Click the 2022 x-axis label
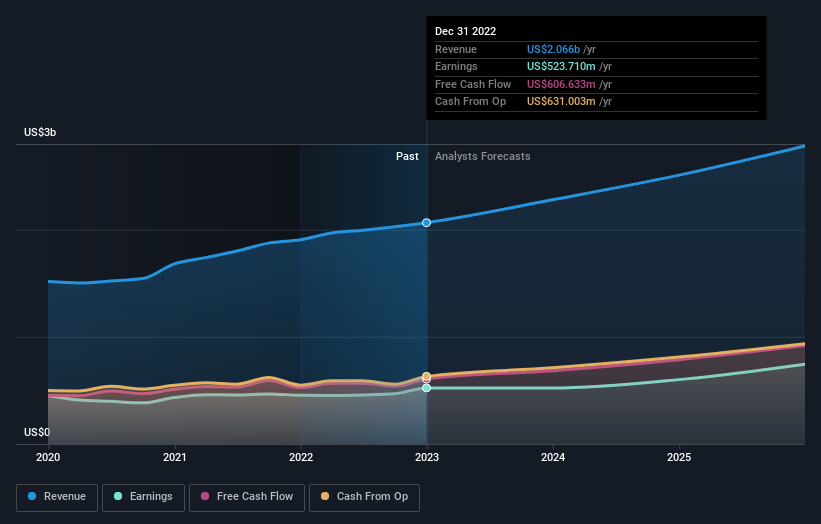This screenshot has width=821, height=524. coord(301,457)
